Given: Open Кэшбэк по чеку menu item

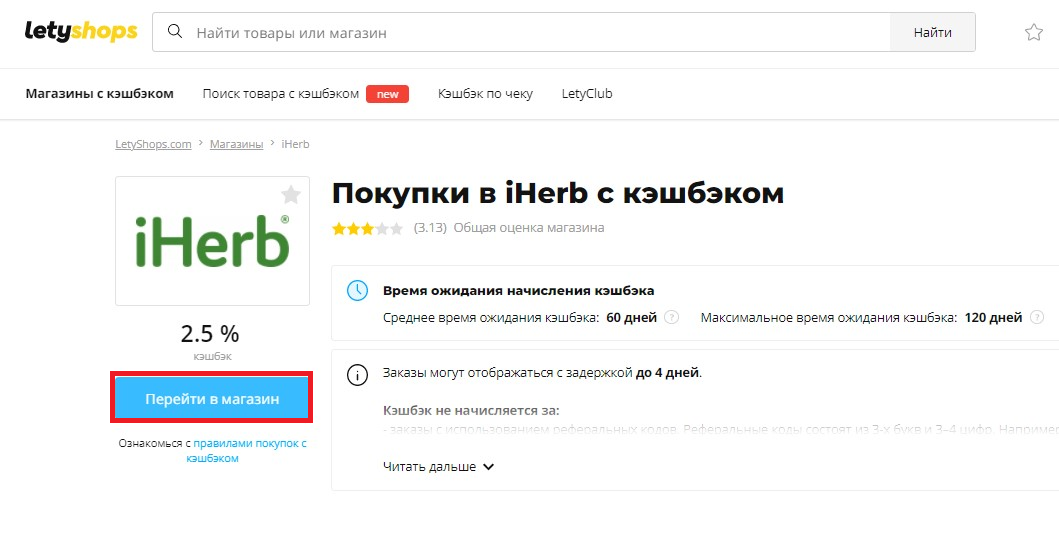Looking at the screenshot, I should coord(485,94).
